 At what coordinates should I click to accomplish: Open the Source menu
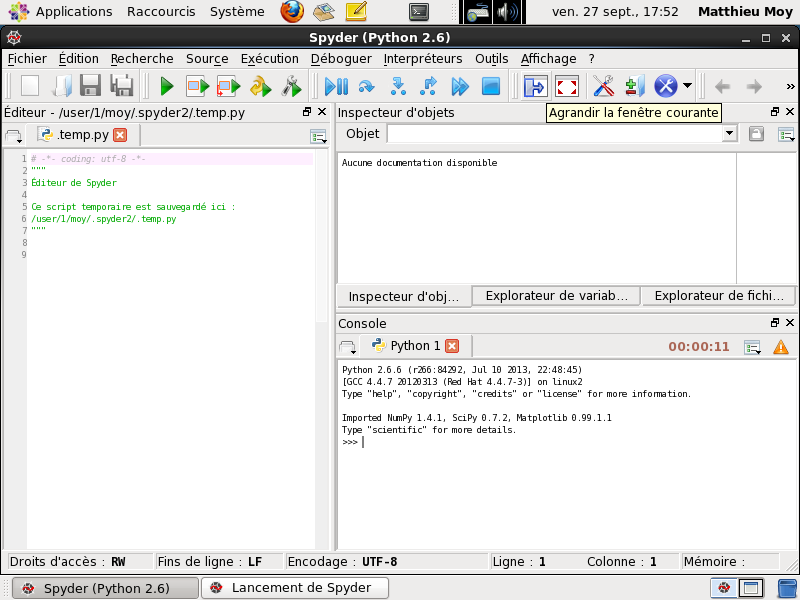coord(207,59)
